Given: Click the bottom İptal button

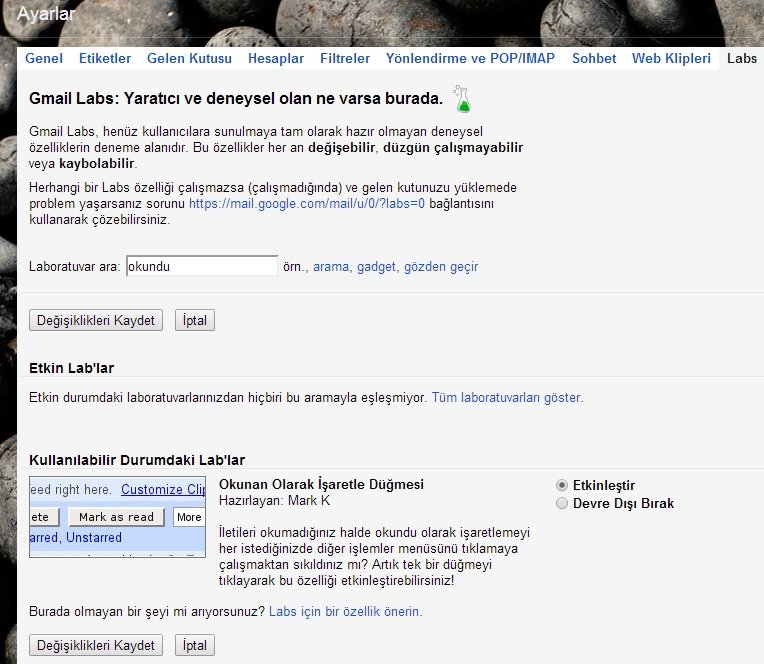Looking at the screenshot, I should pos(195,645).
